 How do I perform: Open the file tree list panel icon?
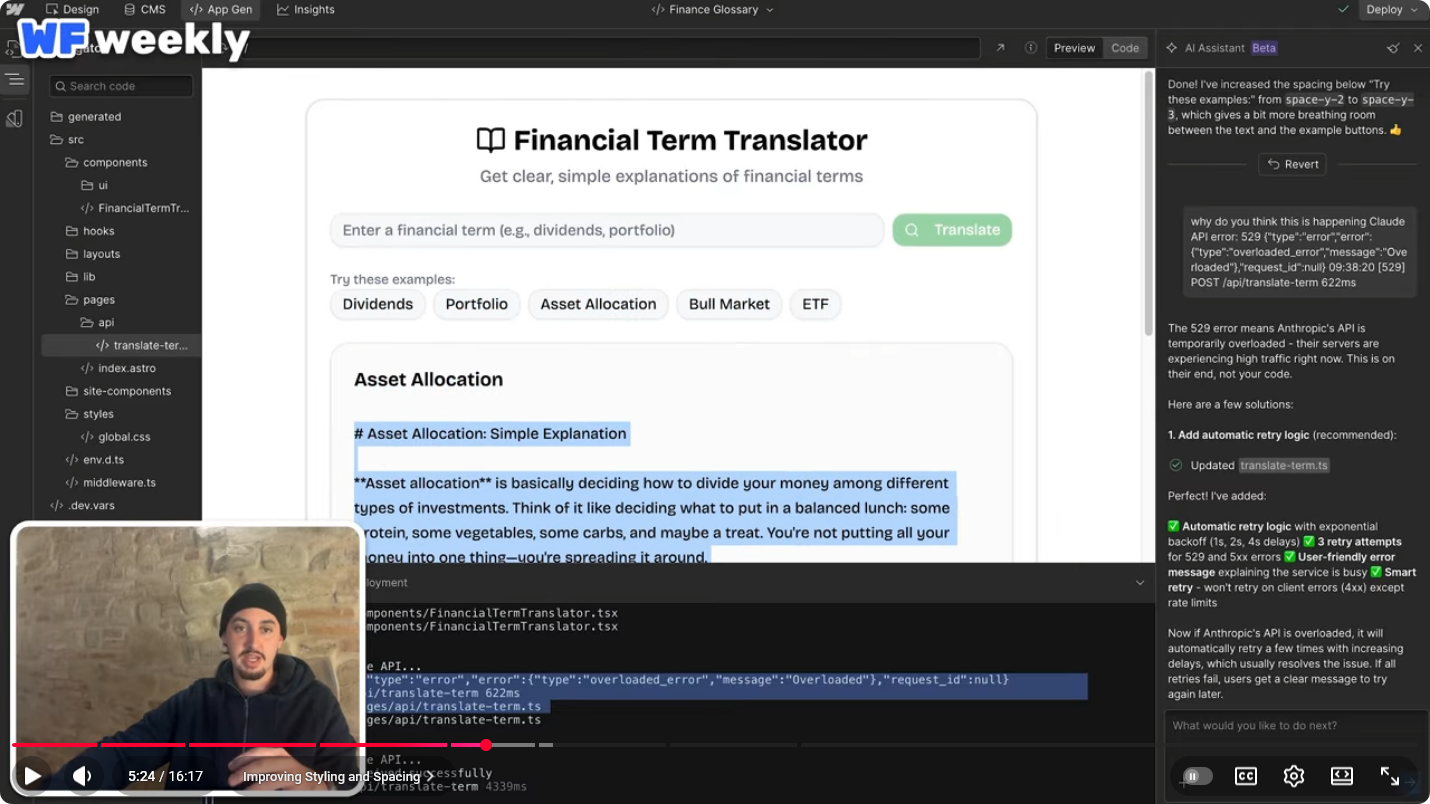click(x=15, y=80)
